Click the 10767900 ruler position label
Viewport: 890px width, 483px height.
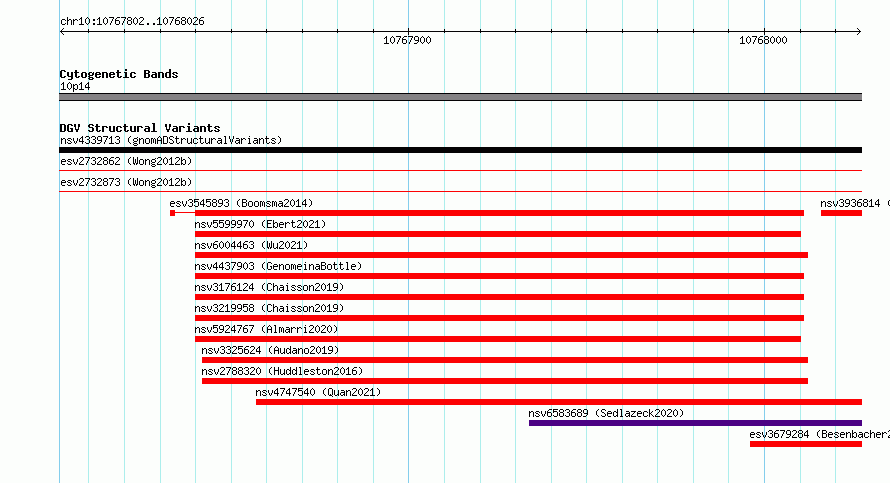point(407,40)
